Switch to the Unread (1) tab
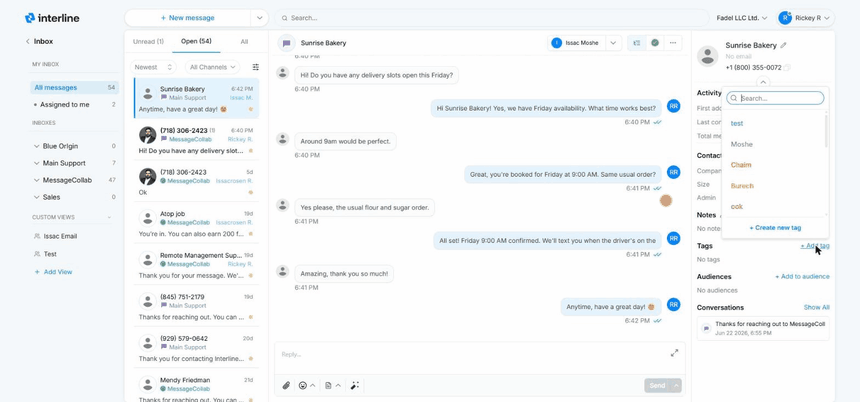 tap(148, 42)
